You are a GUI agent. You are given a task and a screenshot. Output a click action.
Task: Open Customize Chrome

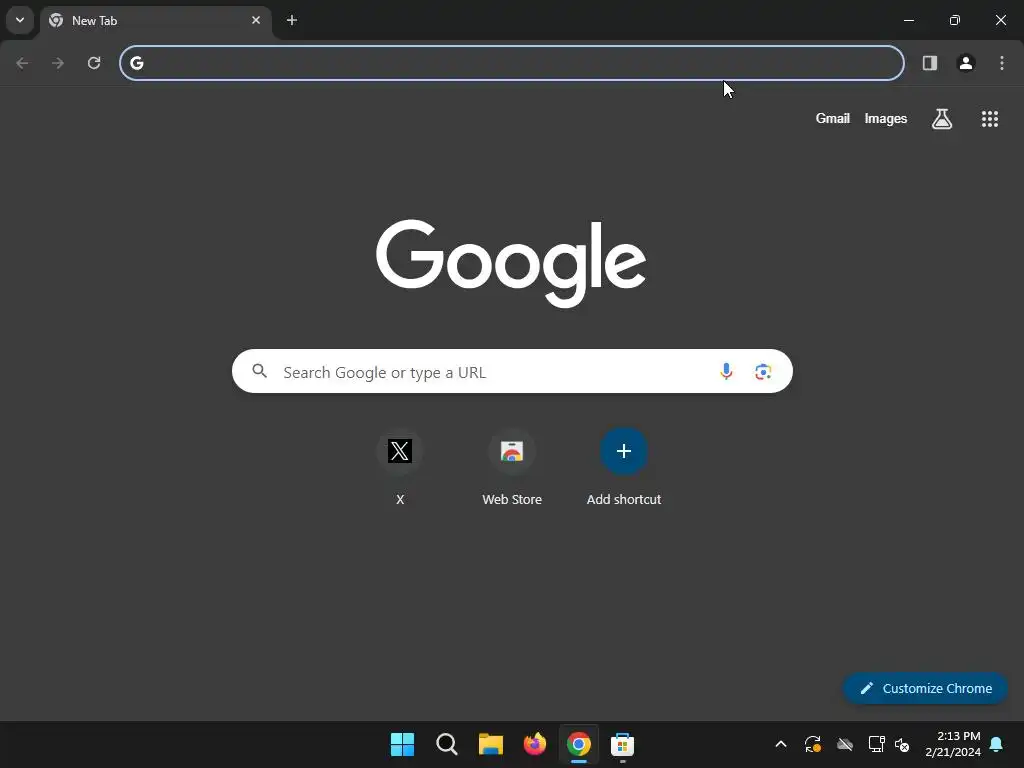(x=925, y=688)
